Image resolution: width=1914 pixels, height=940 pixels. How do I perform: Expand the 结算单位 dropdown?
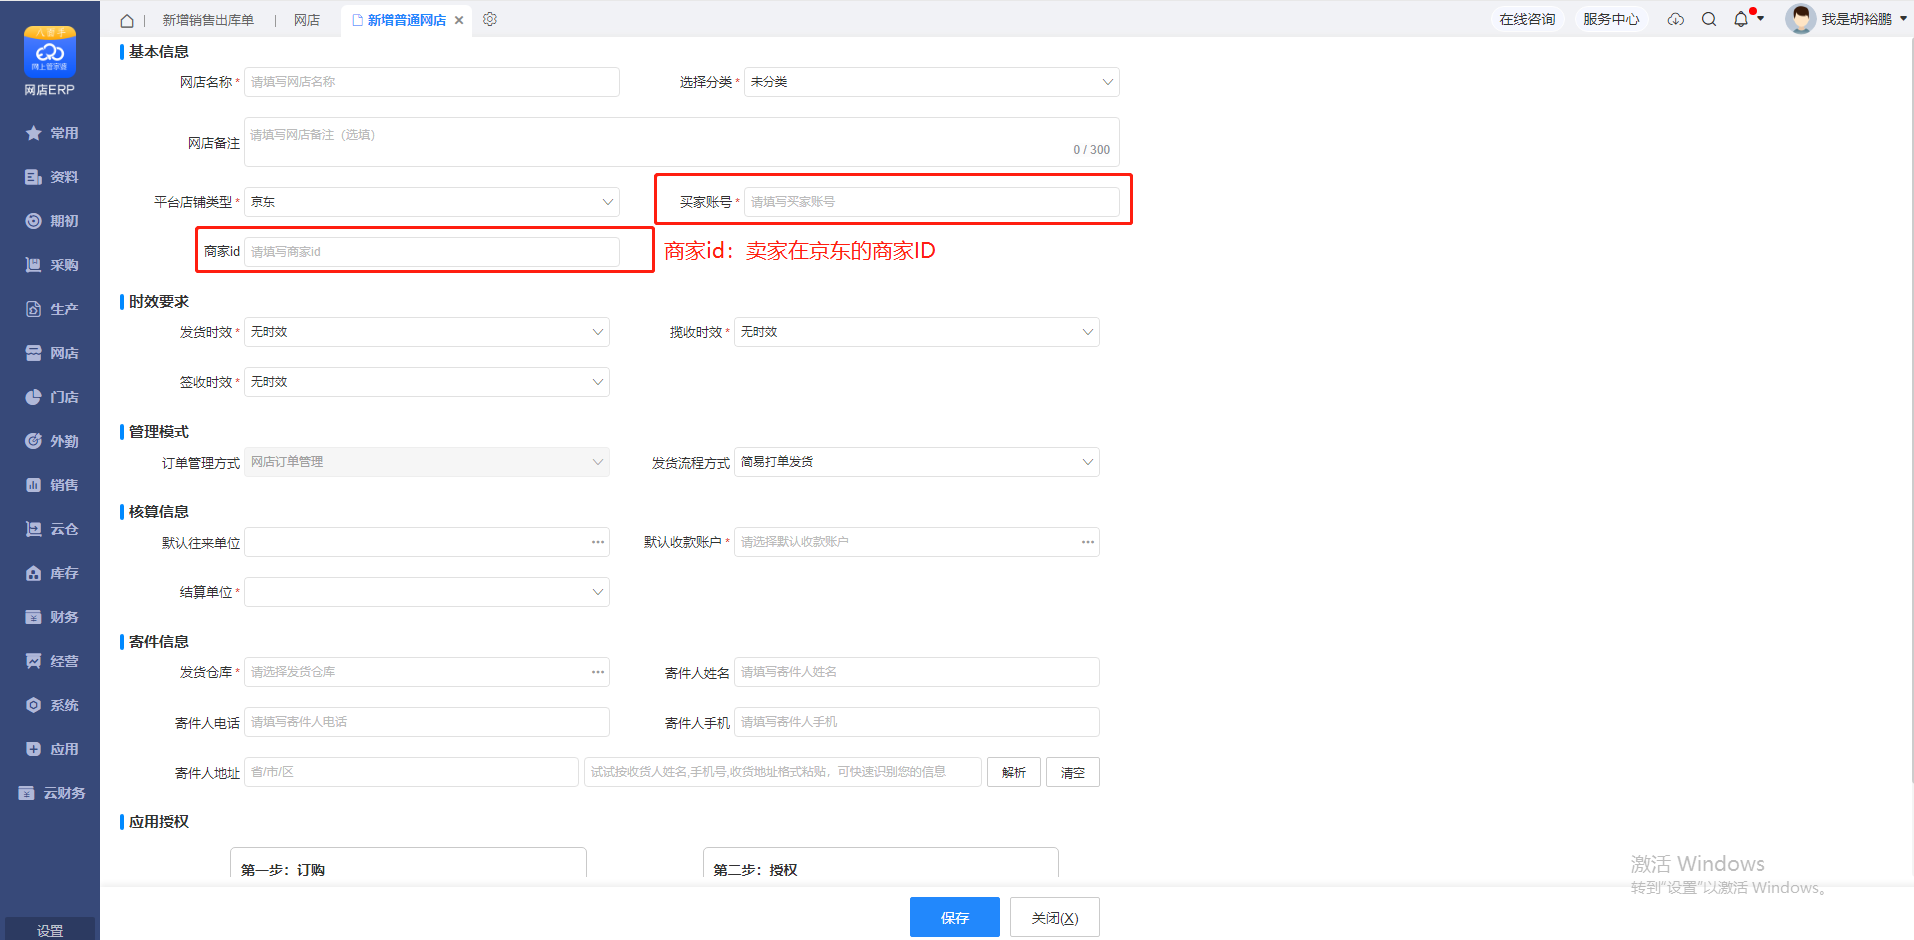coord(427,592)
